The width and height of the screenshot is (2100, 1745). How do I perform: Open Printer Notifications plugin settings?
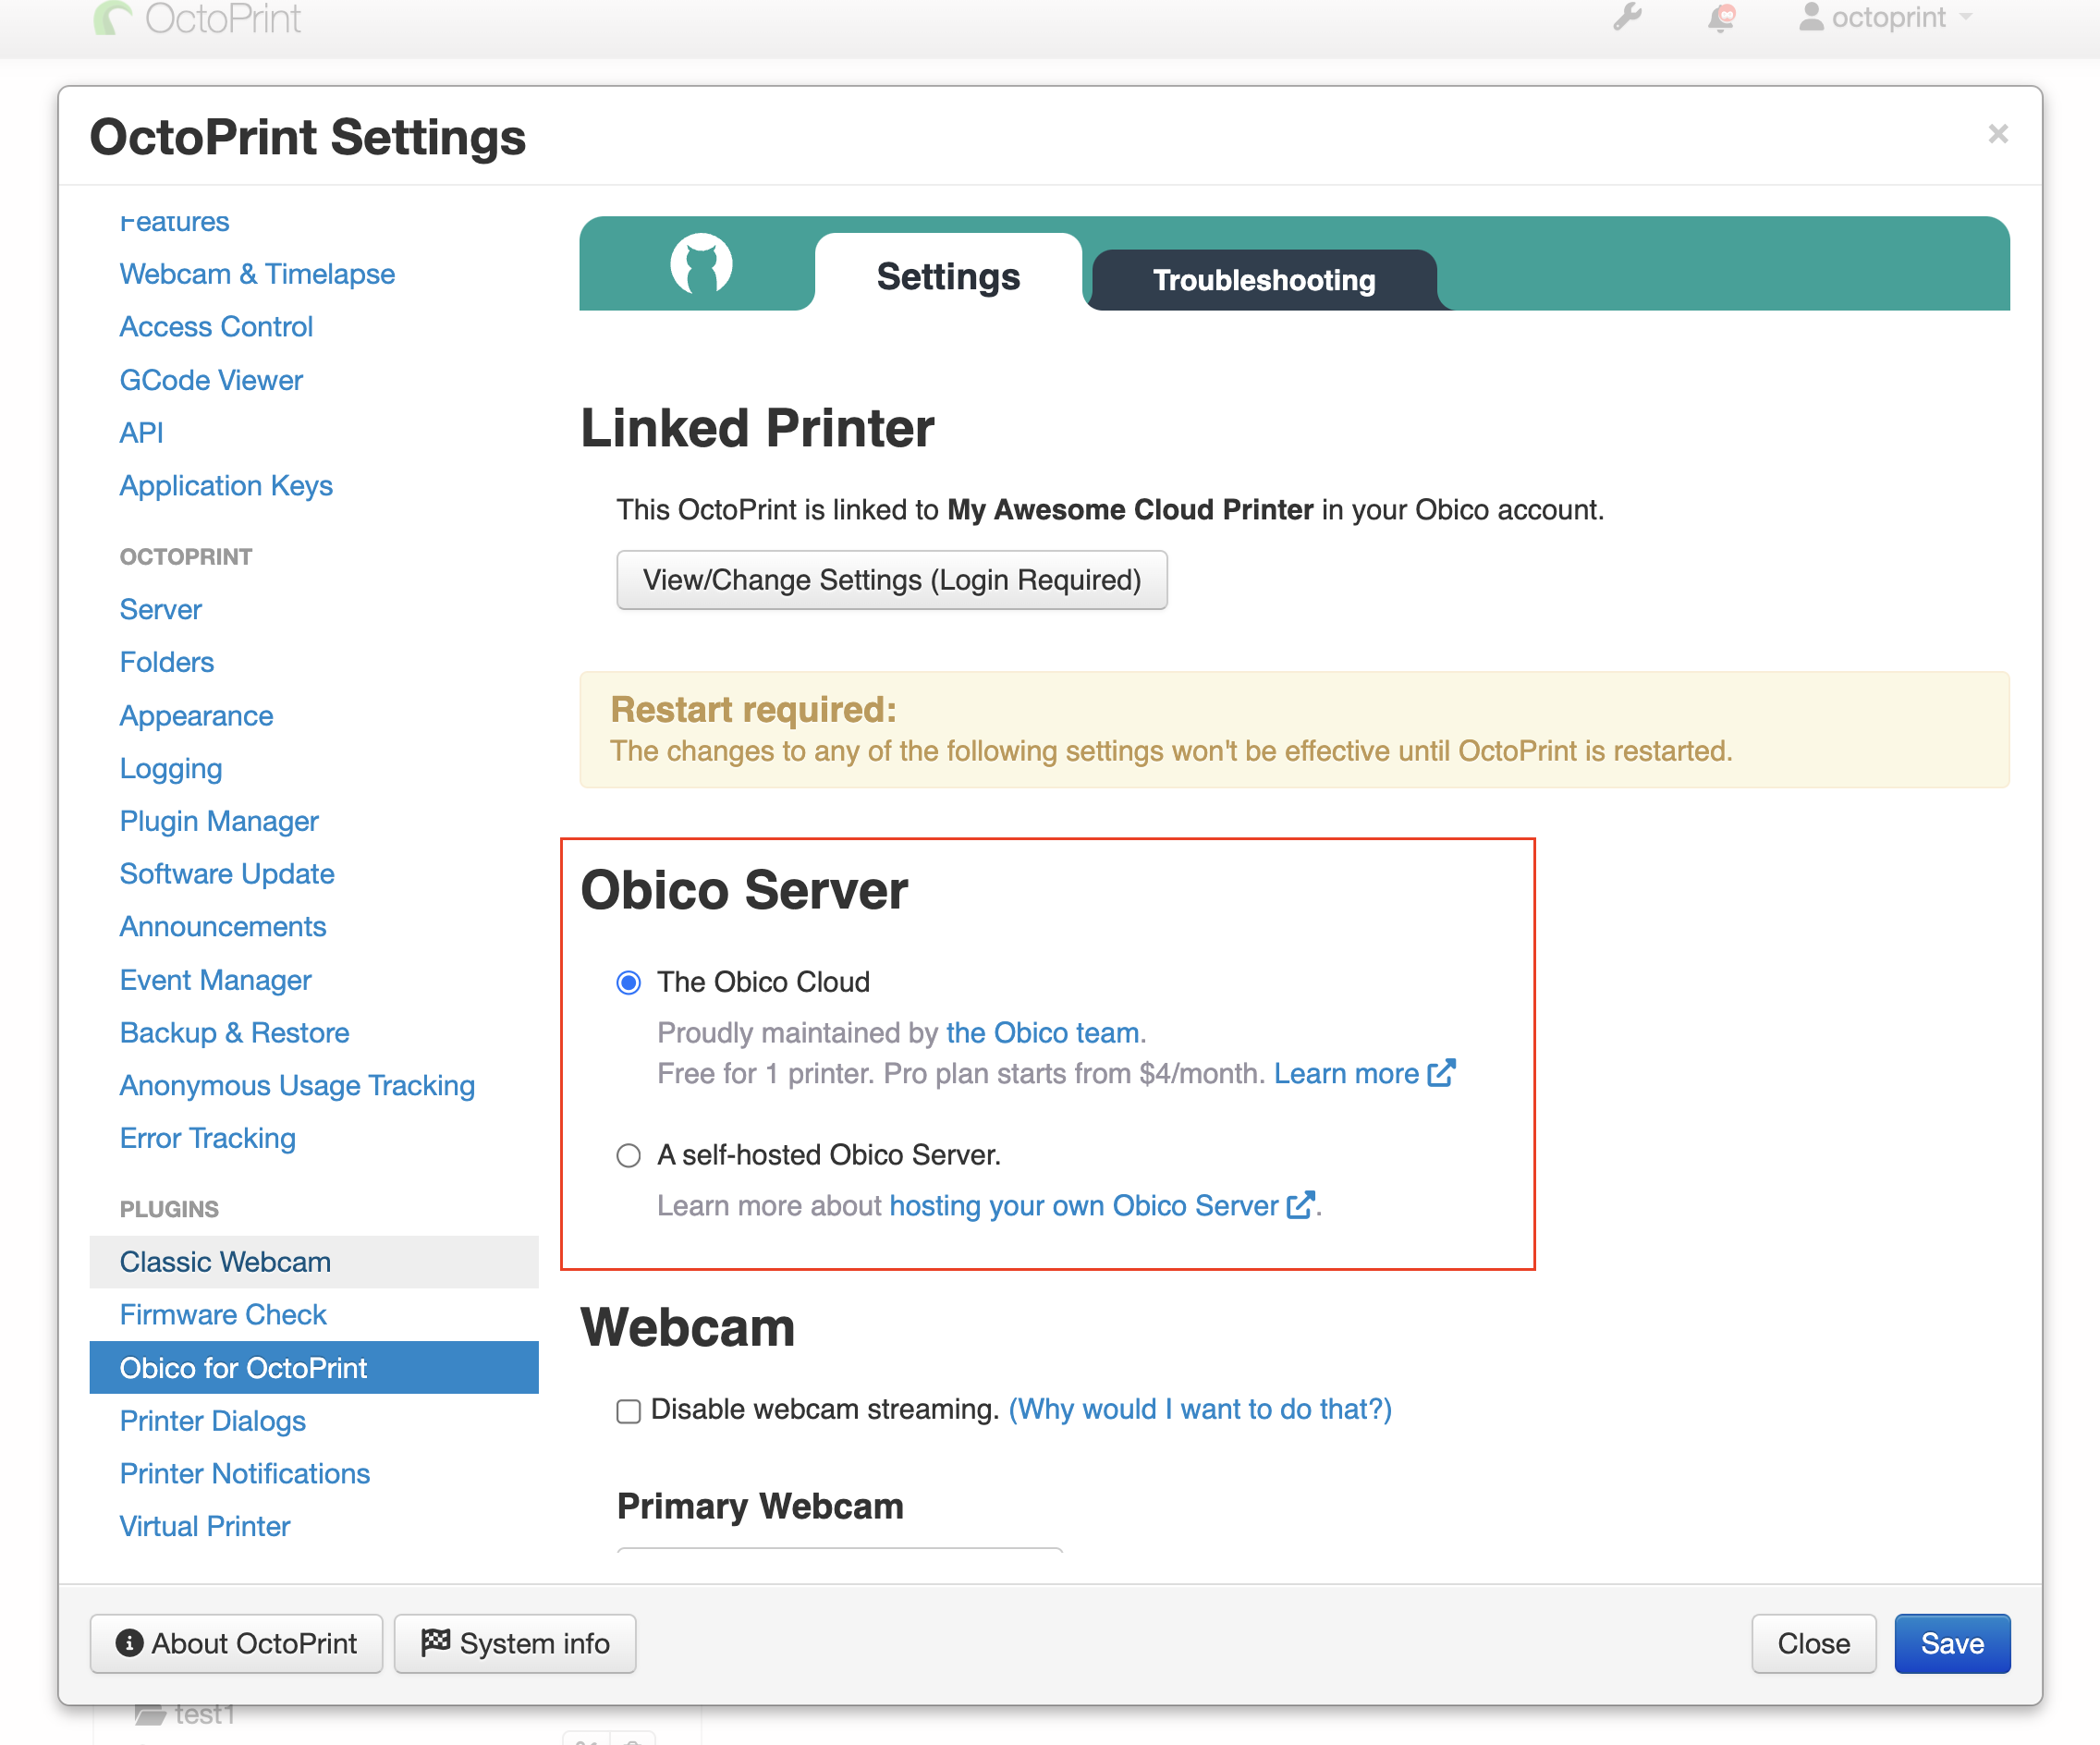[x=245, y=1474]
